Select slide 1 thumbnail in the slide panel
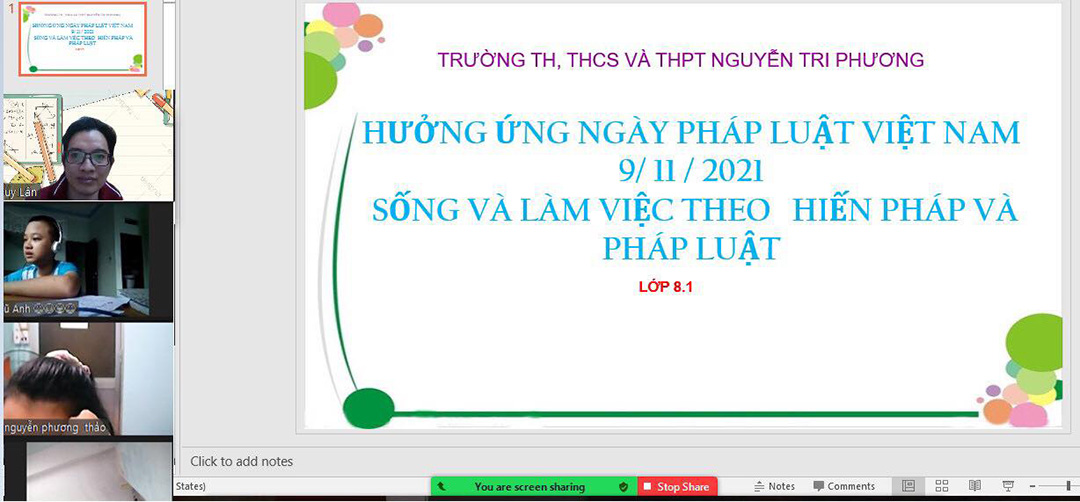This screenshot has height=502, width=1080. tap(83, 39)
